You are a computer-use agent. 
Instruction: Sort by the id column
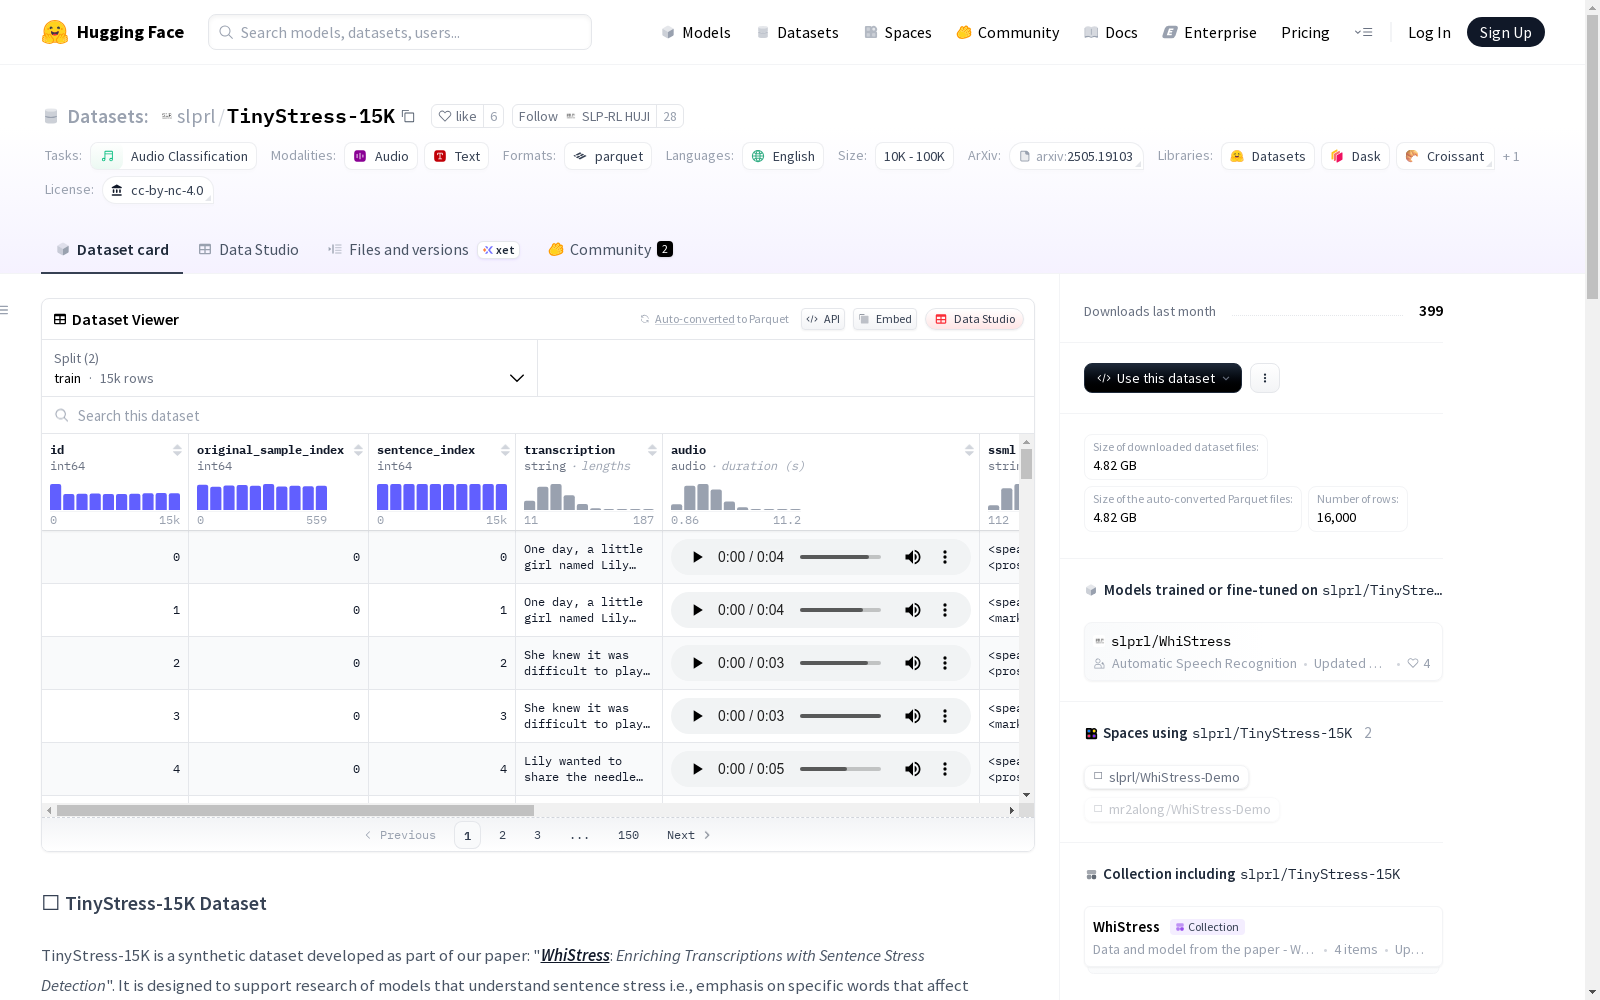[177, 450]
